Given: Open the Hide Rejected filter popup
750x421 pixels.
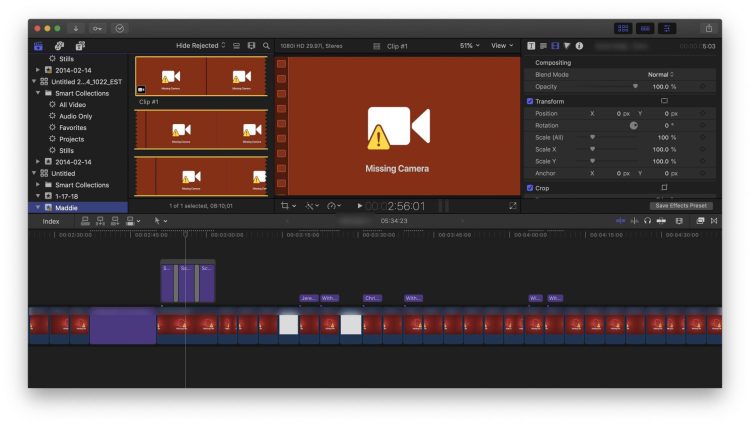Looking at the screenshot, I should pyautogui.click(x=200, y=45).
